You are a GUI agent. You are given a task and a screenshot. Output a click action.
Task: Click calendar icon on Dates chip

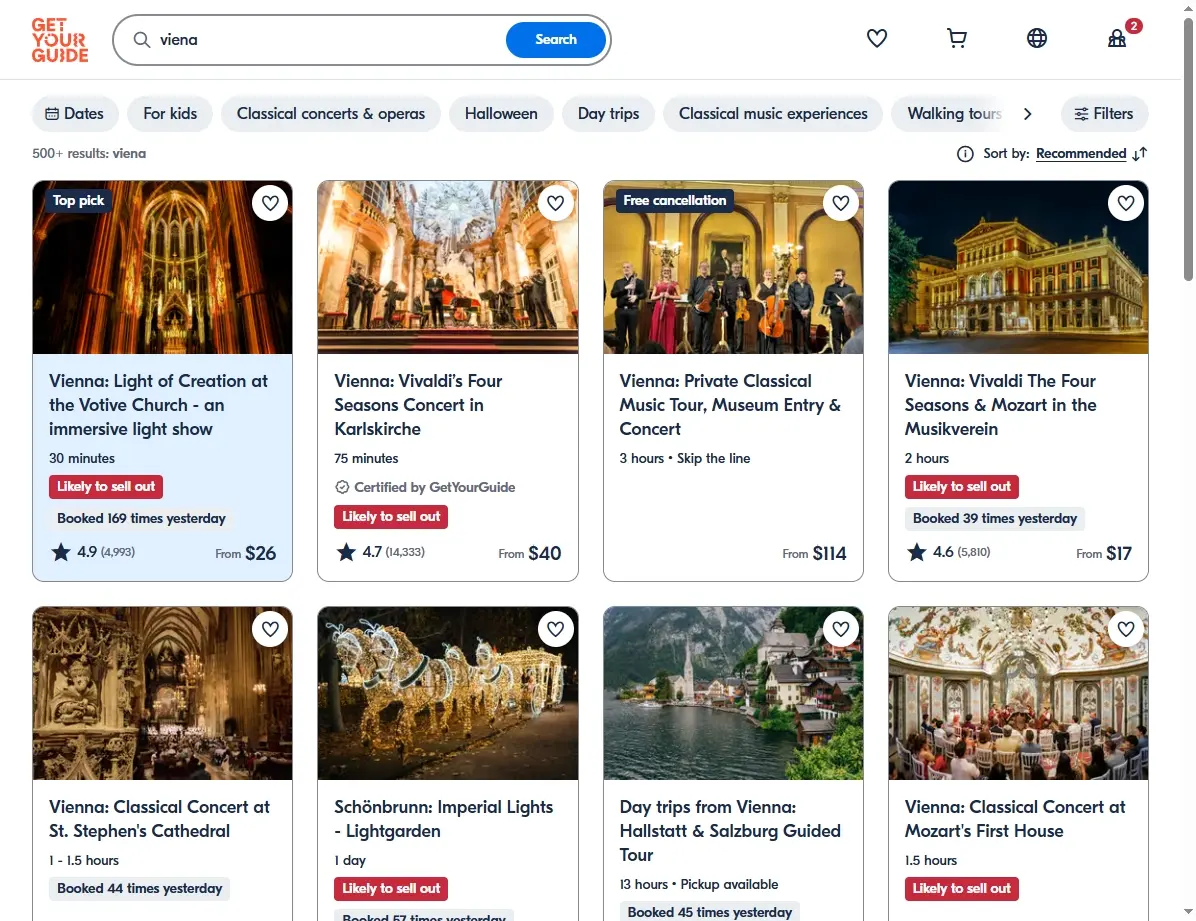pos(52,114)
